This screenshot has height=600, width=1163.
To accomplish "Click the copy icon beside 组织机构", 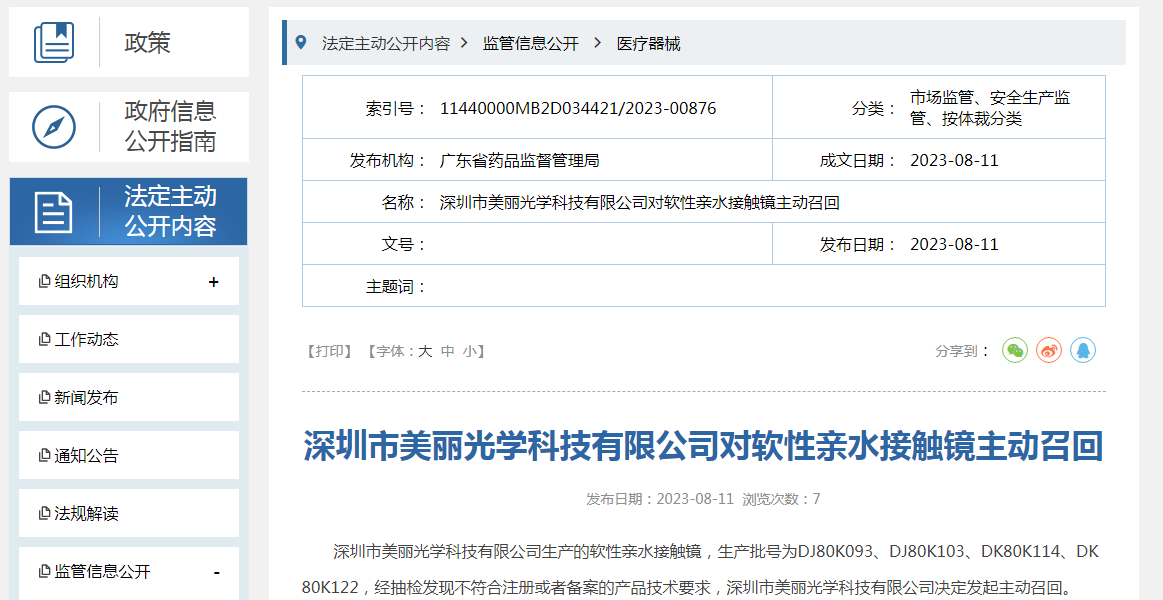I will pyautogui.click(x=45, y=282).
